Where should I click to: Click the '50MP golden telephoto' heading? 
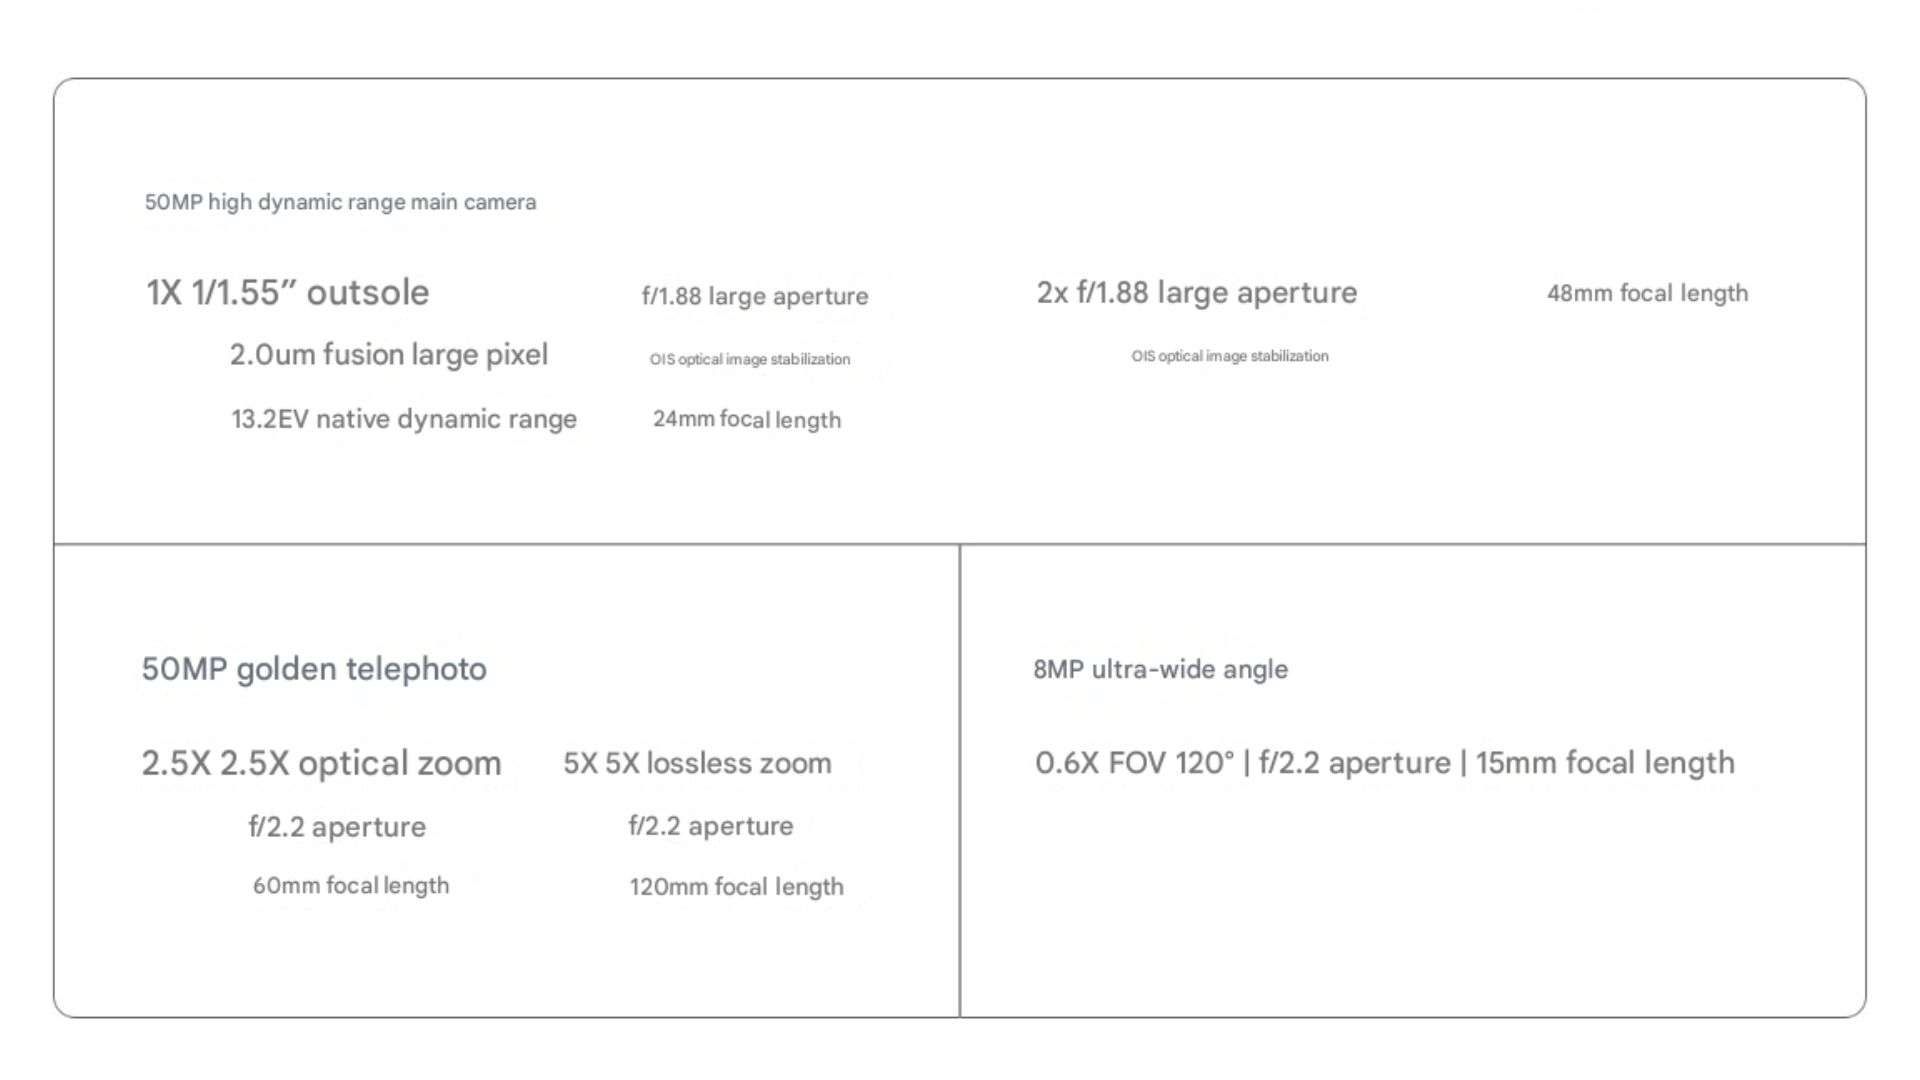click(x=314, y=669)
